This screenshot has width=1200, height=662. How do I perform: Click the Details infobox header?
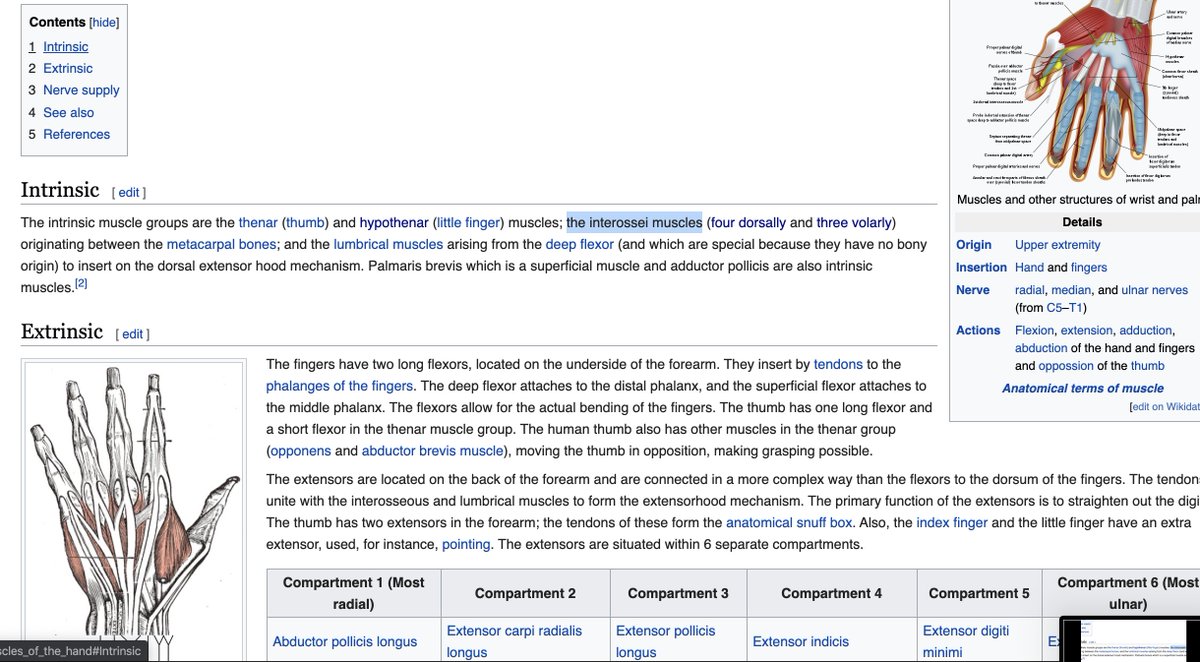(1082, 222)
